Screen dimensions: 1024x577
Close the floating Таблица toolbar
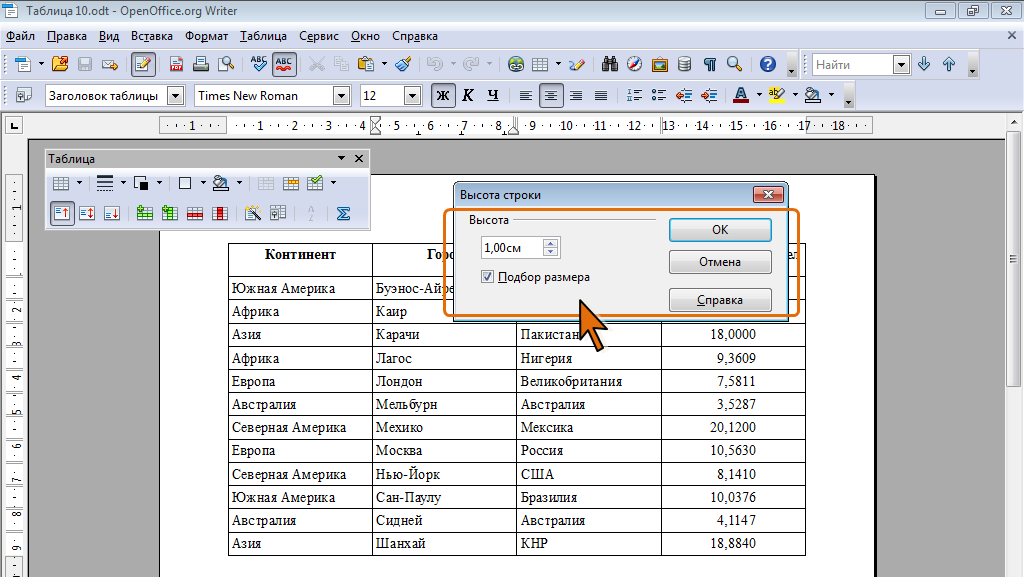(359, 159)
